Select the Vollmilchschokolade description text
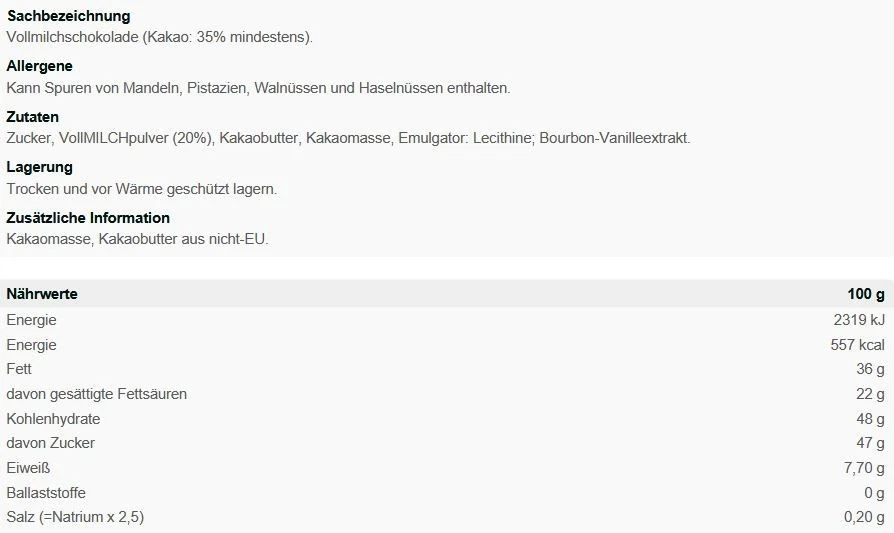 [x=159, y=38]
